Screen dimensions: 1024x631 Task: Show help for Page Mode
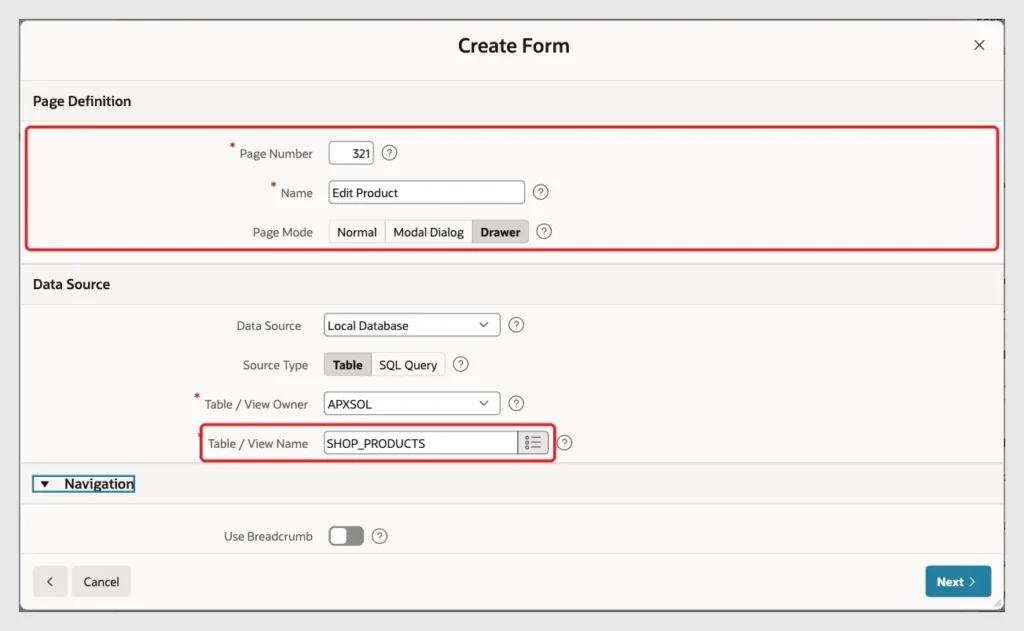543,231
